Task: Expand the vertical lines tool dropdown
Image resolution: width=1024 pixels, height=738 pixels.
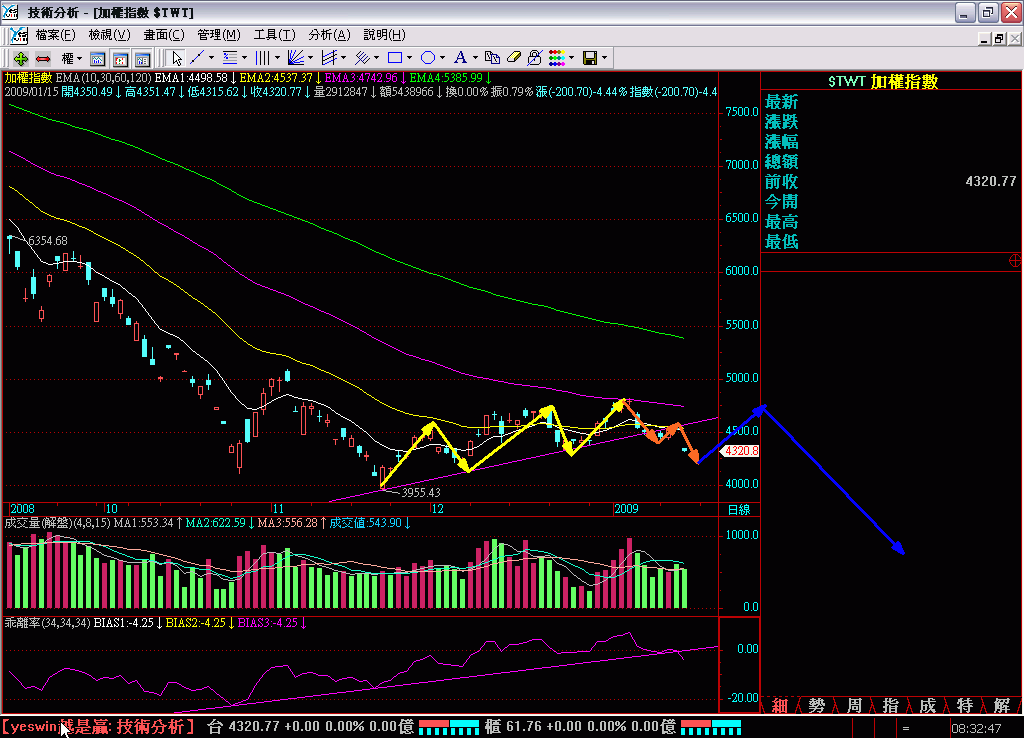Action: (277, 58)
